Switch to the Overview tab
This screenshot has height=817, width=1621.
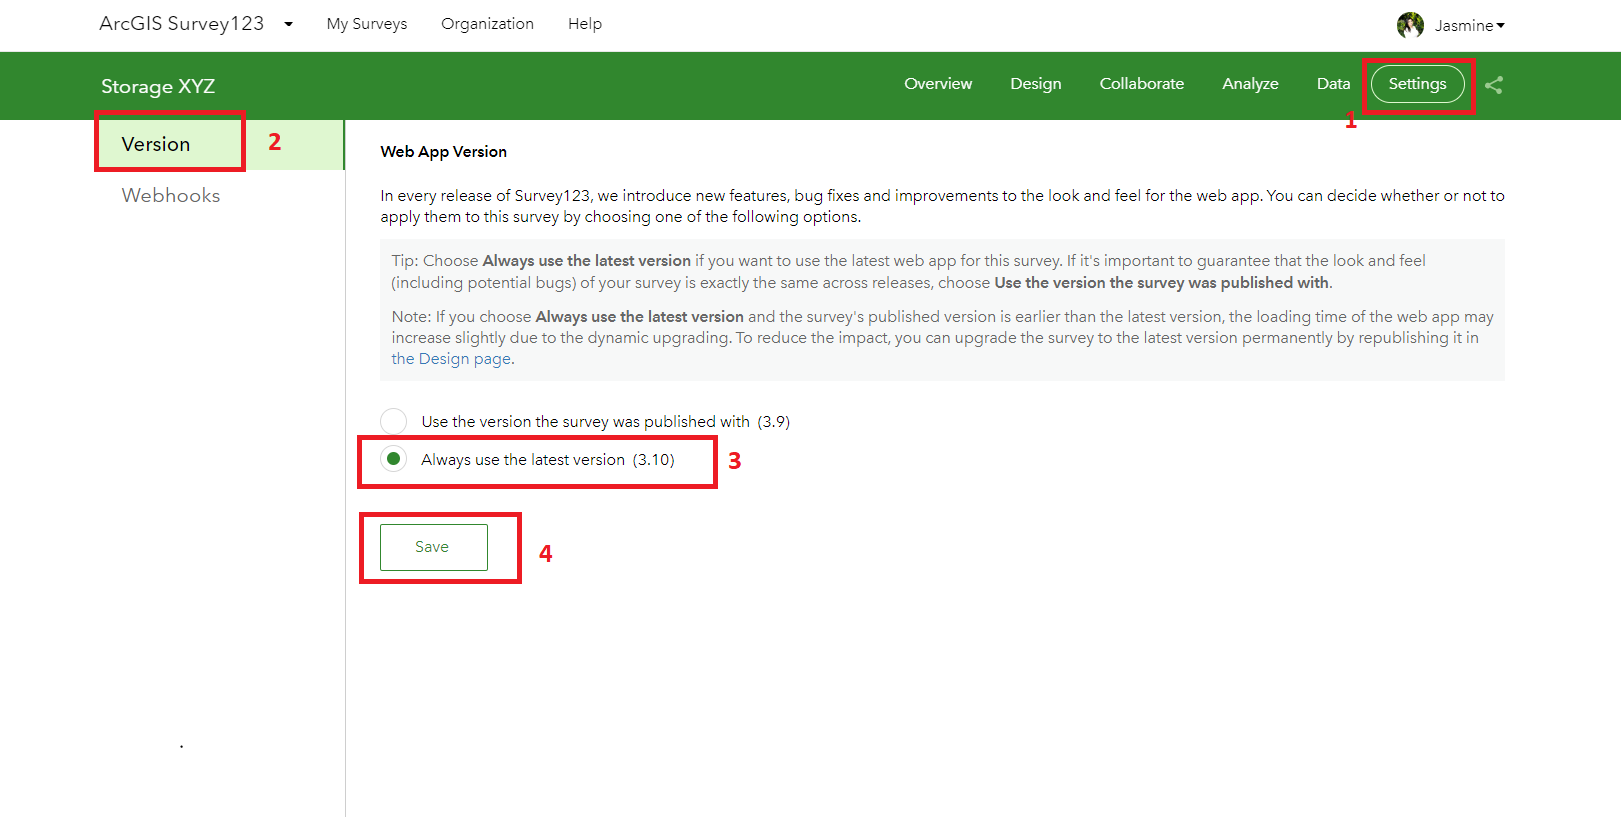tap(938, 84)
